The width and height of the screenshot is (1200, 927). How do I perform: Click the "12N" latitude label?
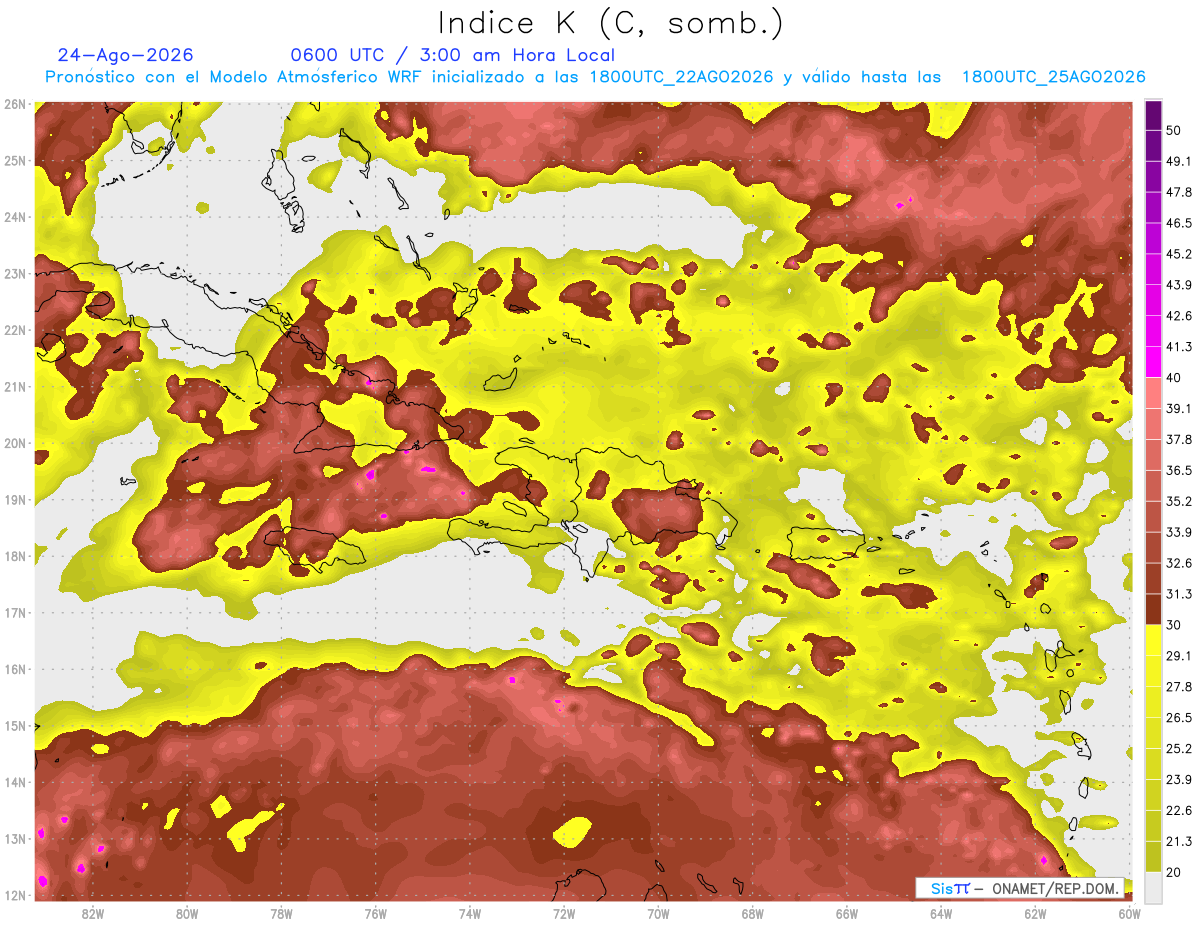[x=16, y=895]
